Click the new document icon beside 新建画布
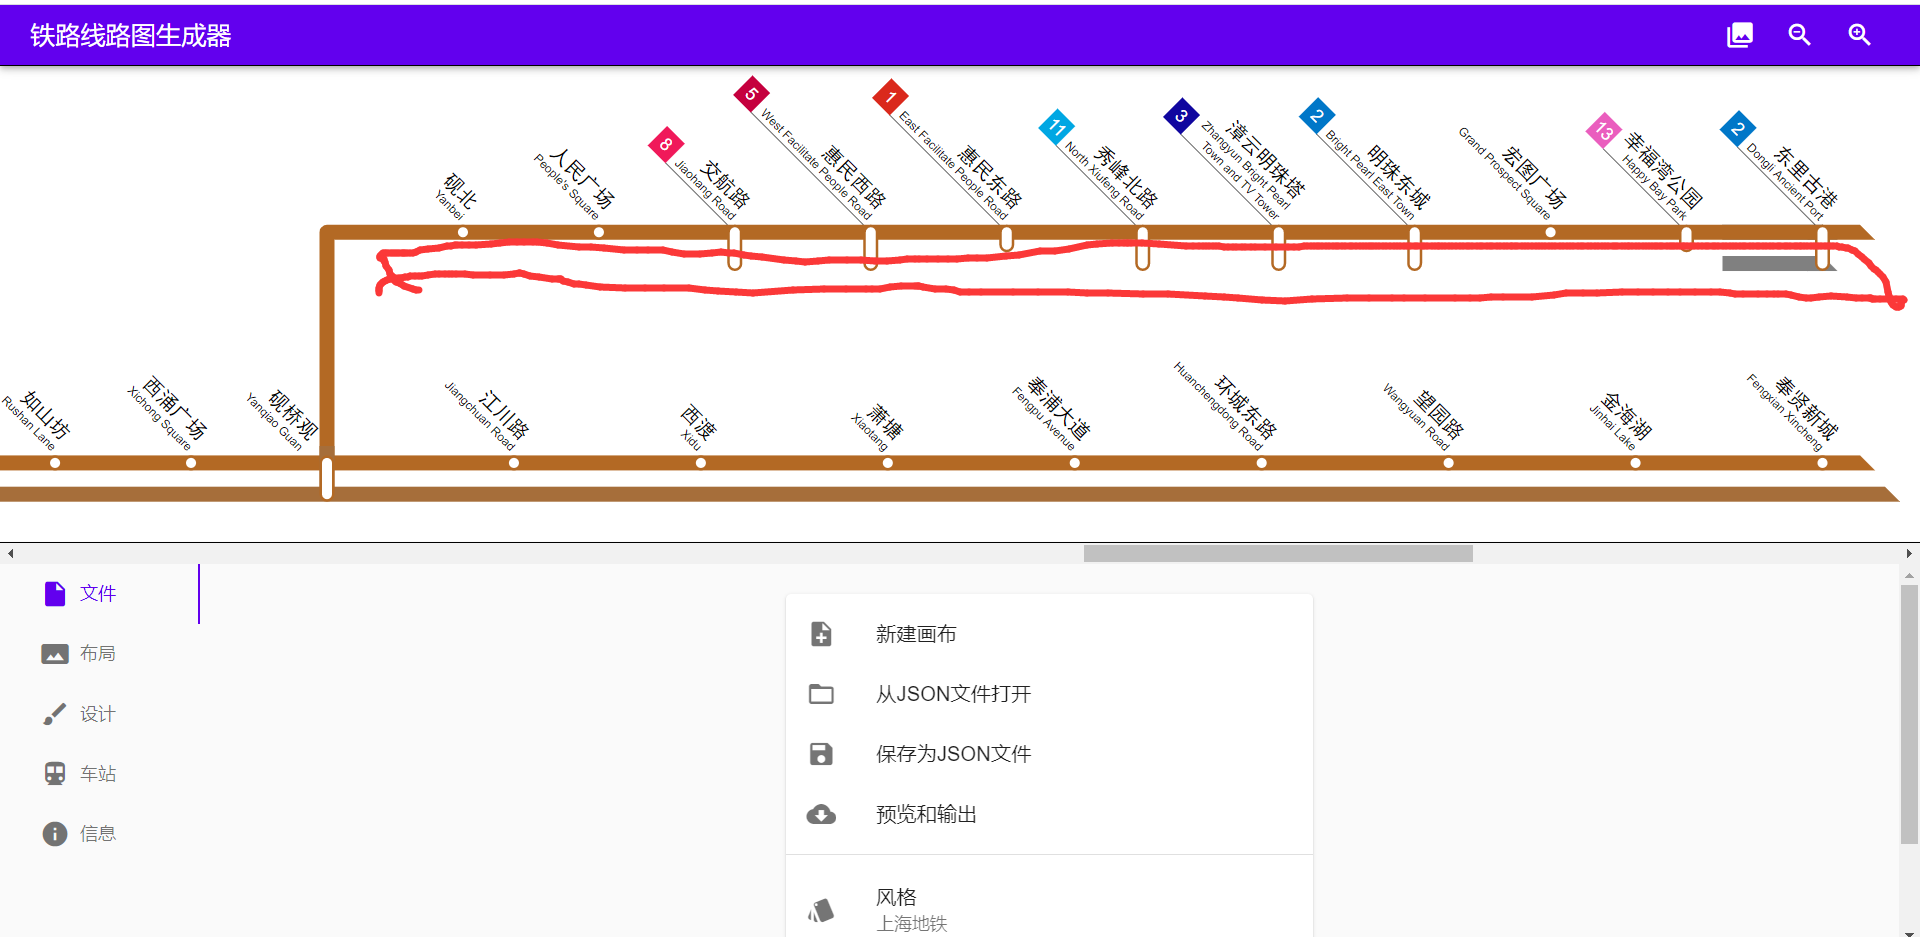 coord(821,633)
